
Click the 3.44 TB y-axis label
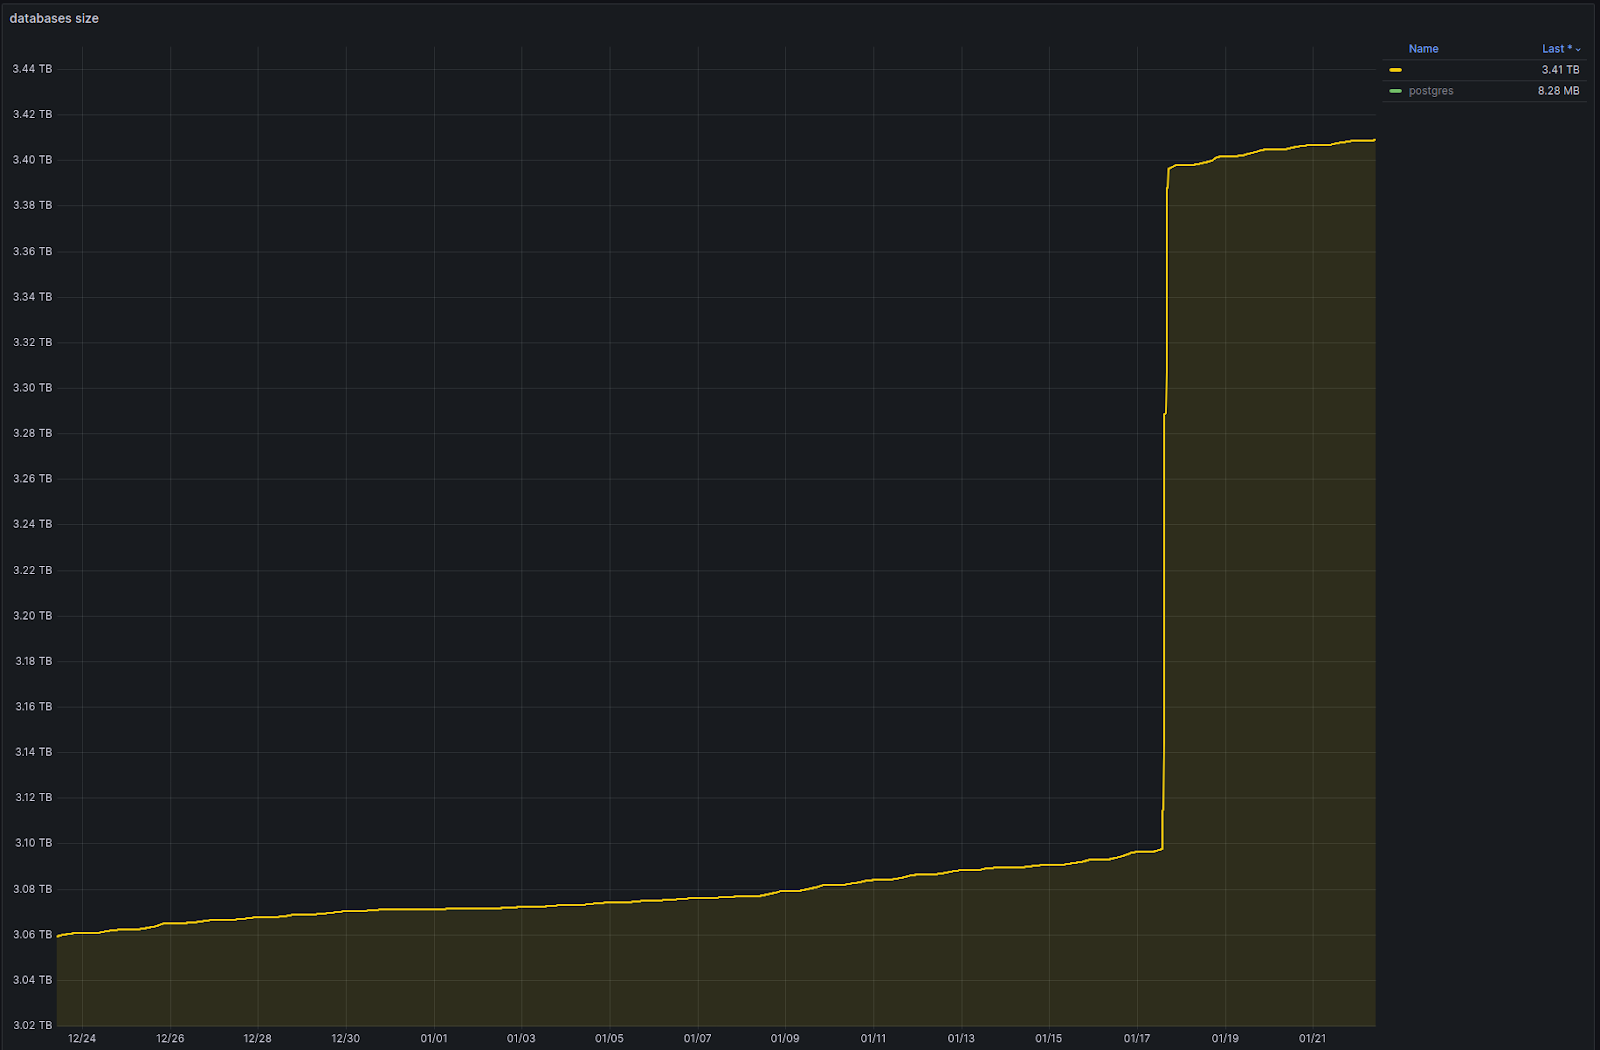click(x=32, y=69)
